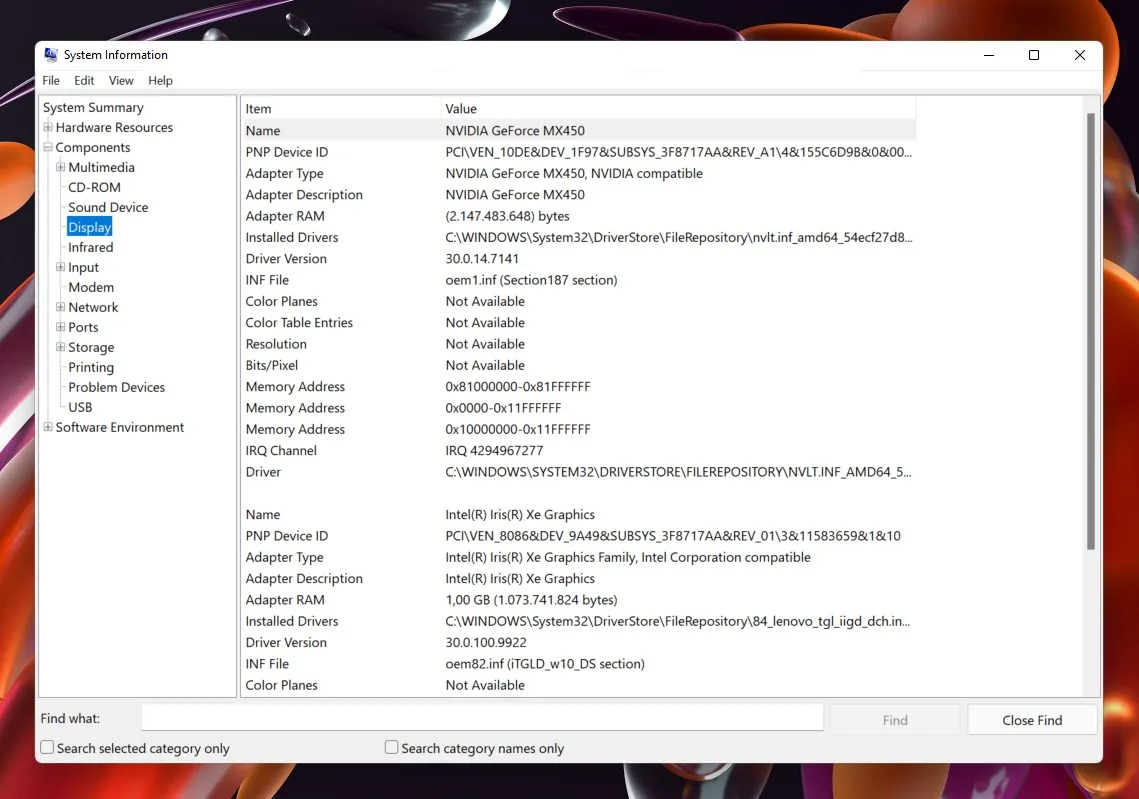Click the System Information app icon in title bar
Image resolution: width=1139 pixels, height=799 pixels.
[51, 55]
